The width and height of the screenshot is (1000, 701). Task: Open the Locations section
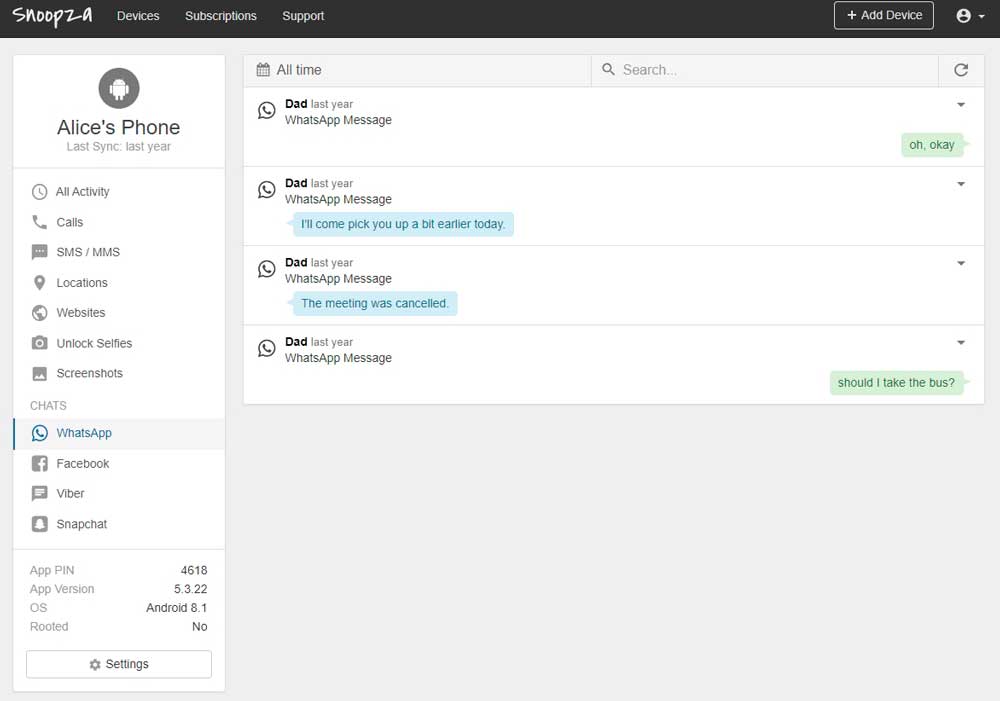(119, 283)
